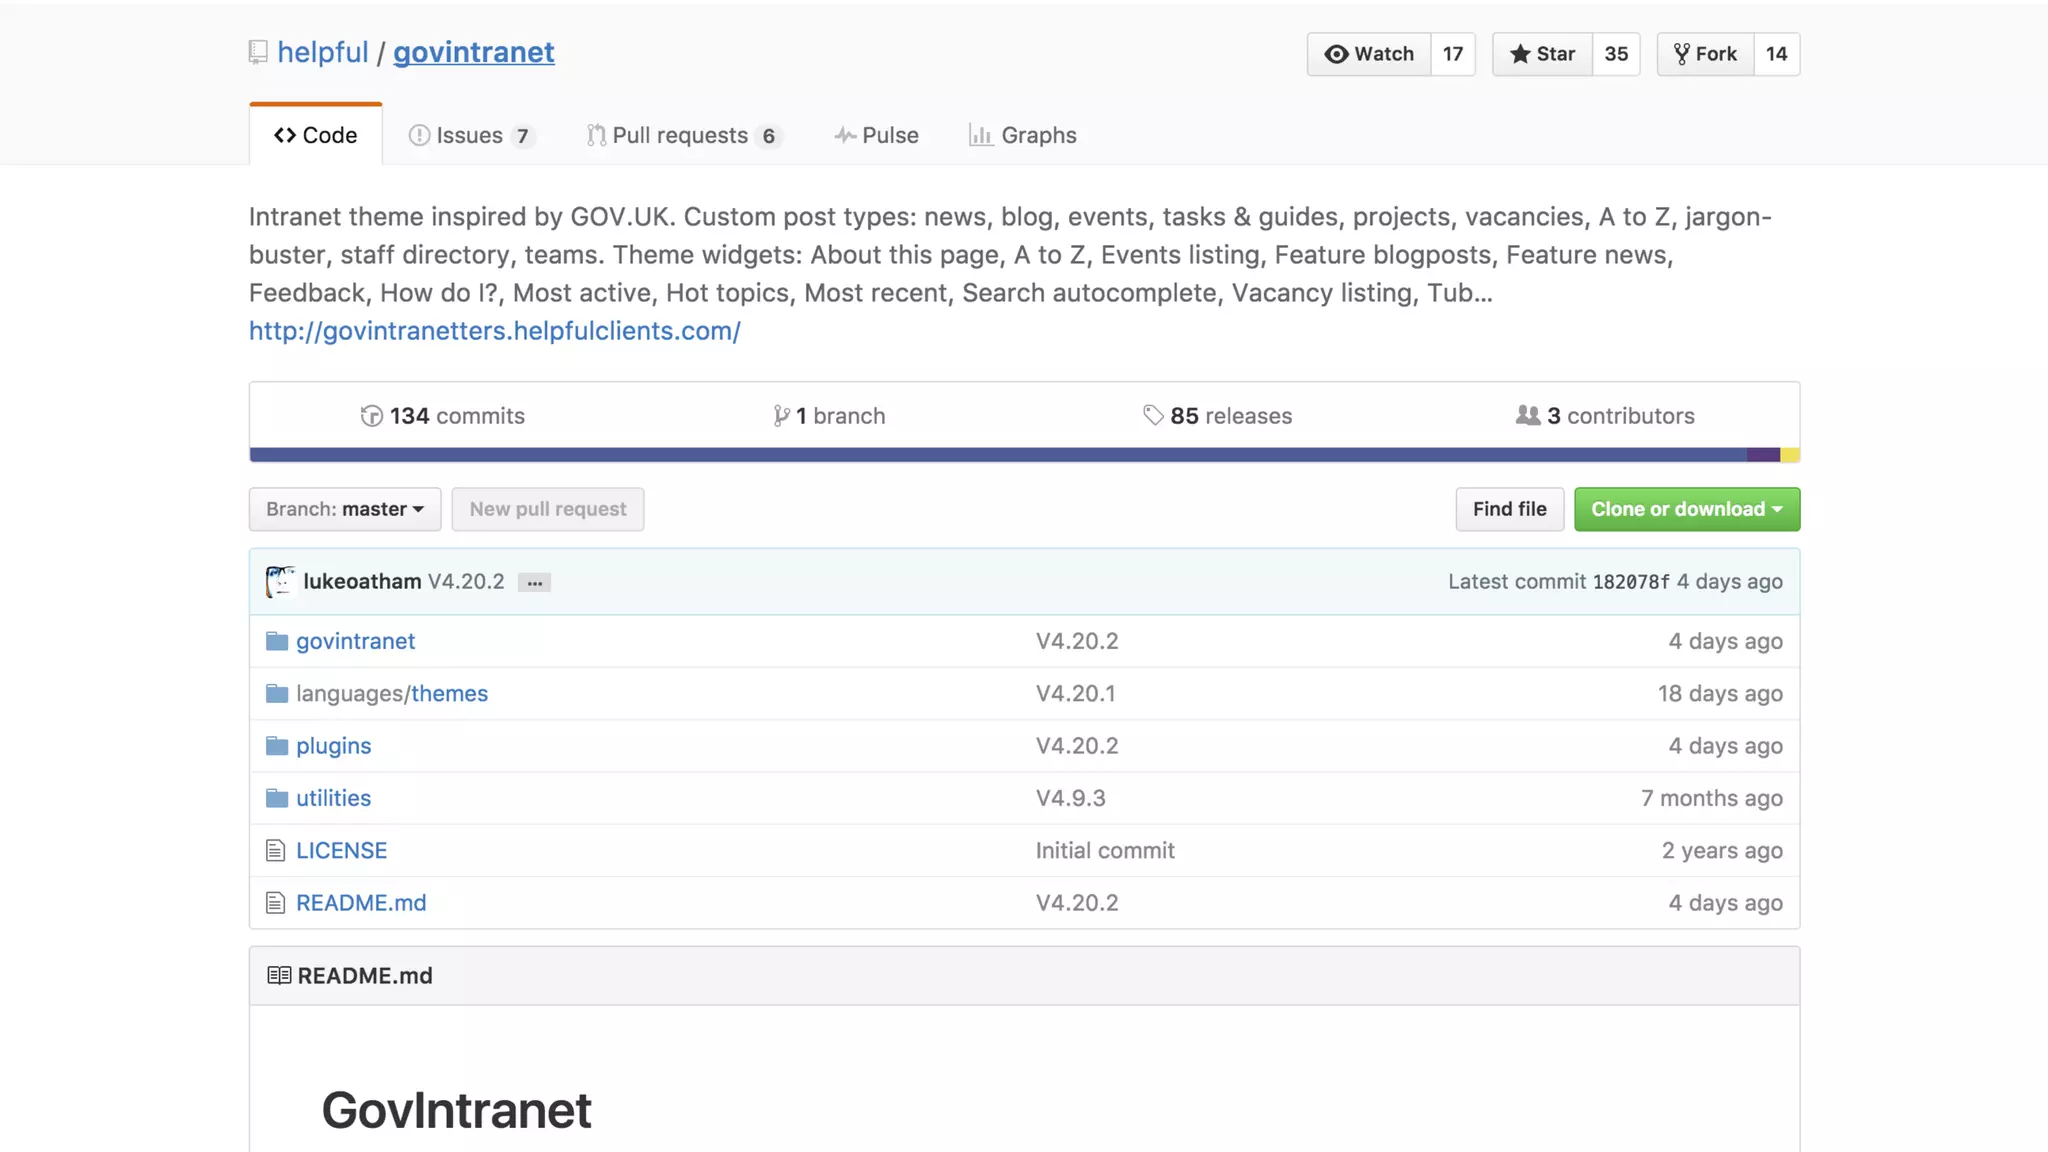The height and width of the screenshot is (1152, 2048).
Task: Click the repository book icon beside helpful
Action: (258, 52)
